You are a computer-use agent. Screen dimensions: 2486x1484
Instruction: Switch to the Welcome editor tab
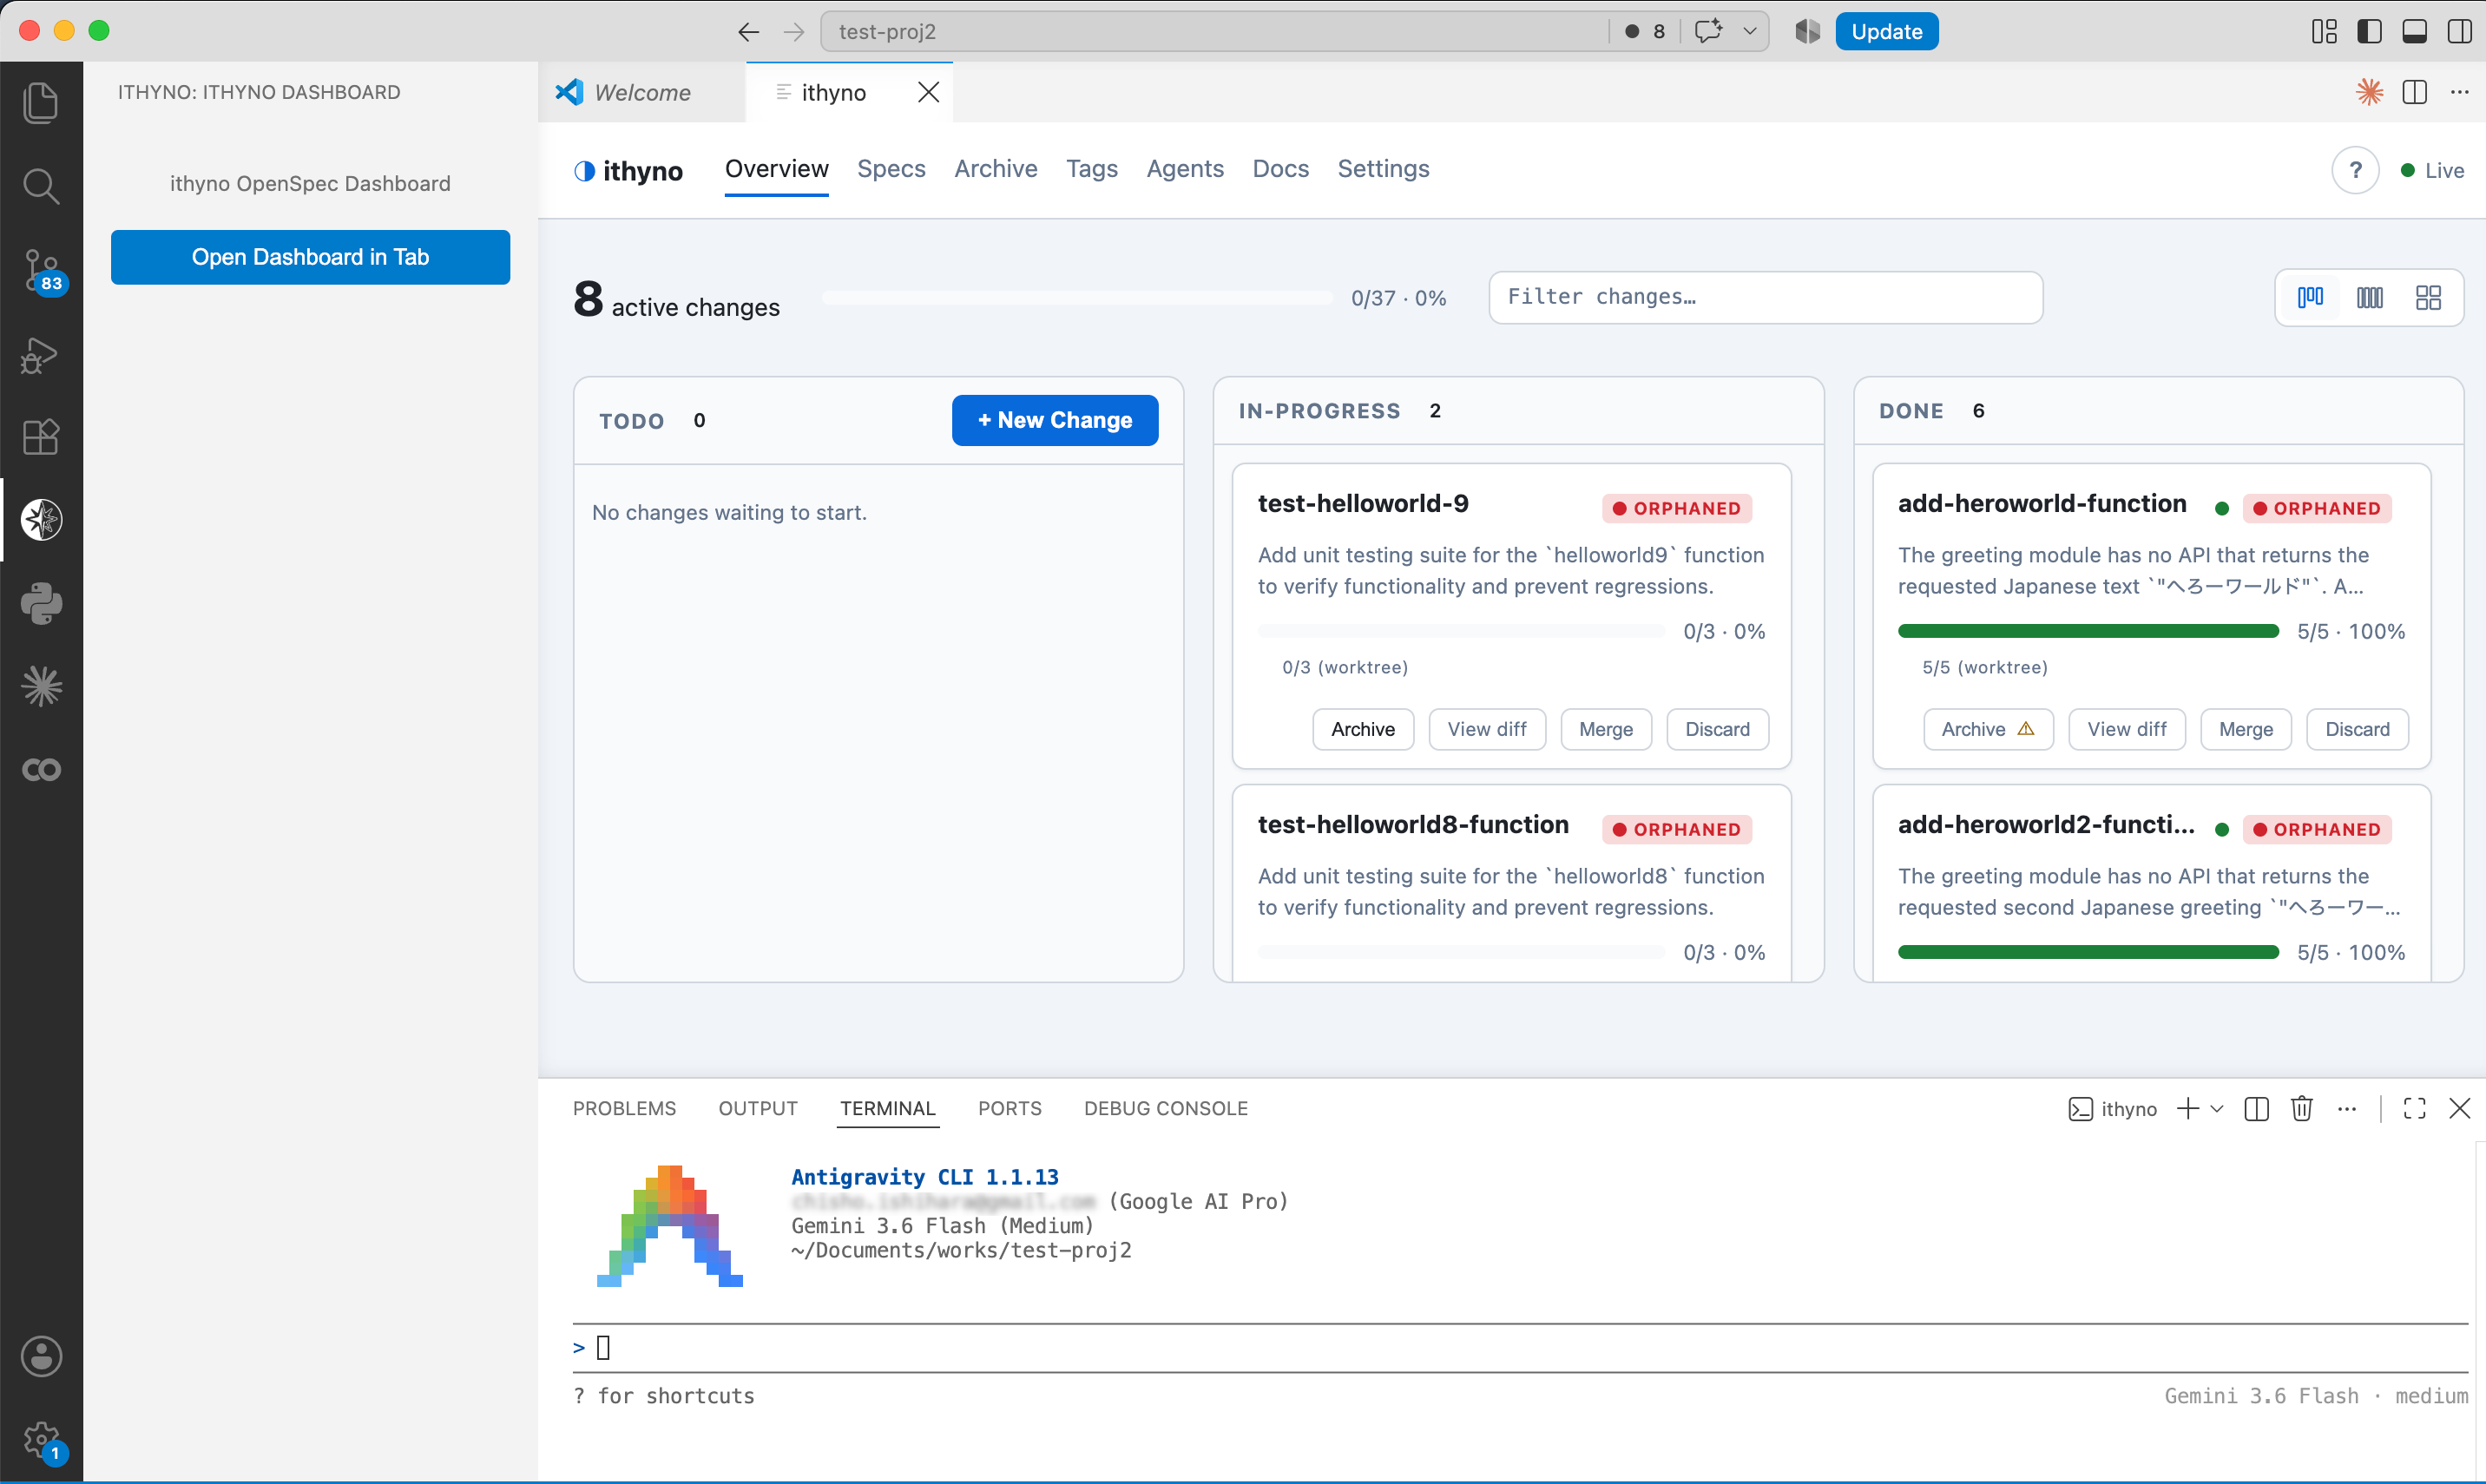[x=641, y=92]
